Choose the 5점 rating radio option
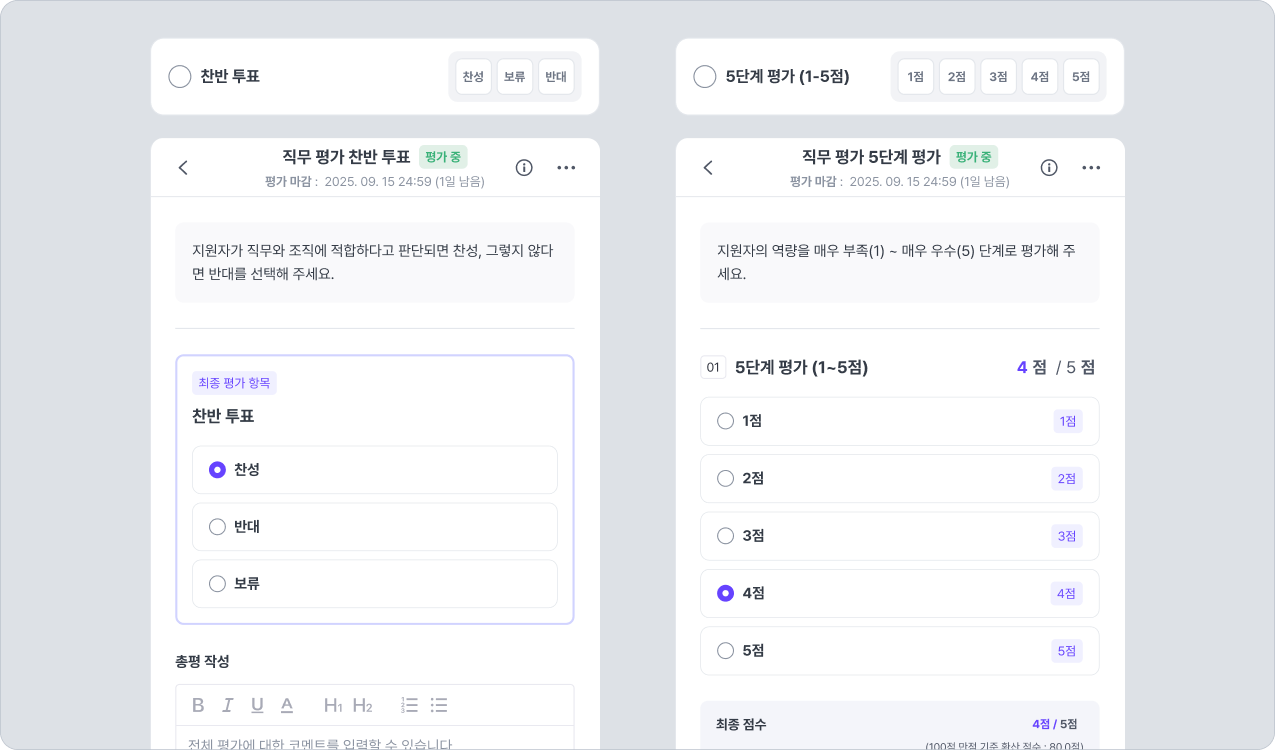 726,650
